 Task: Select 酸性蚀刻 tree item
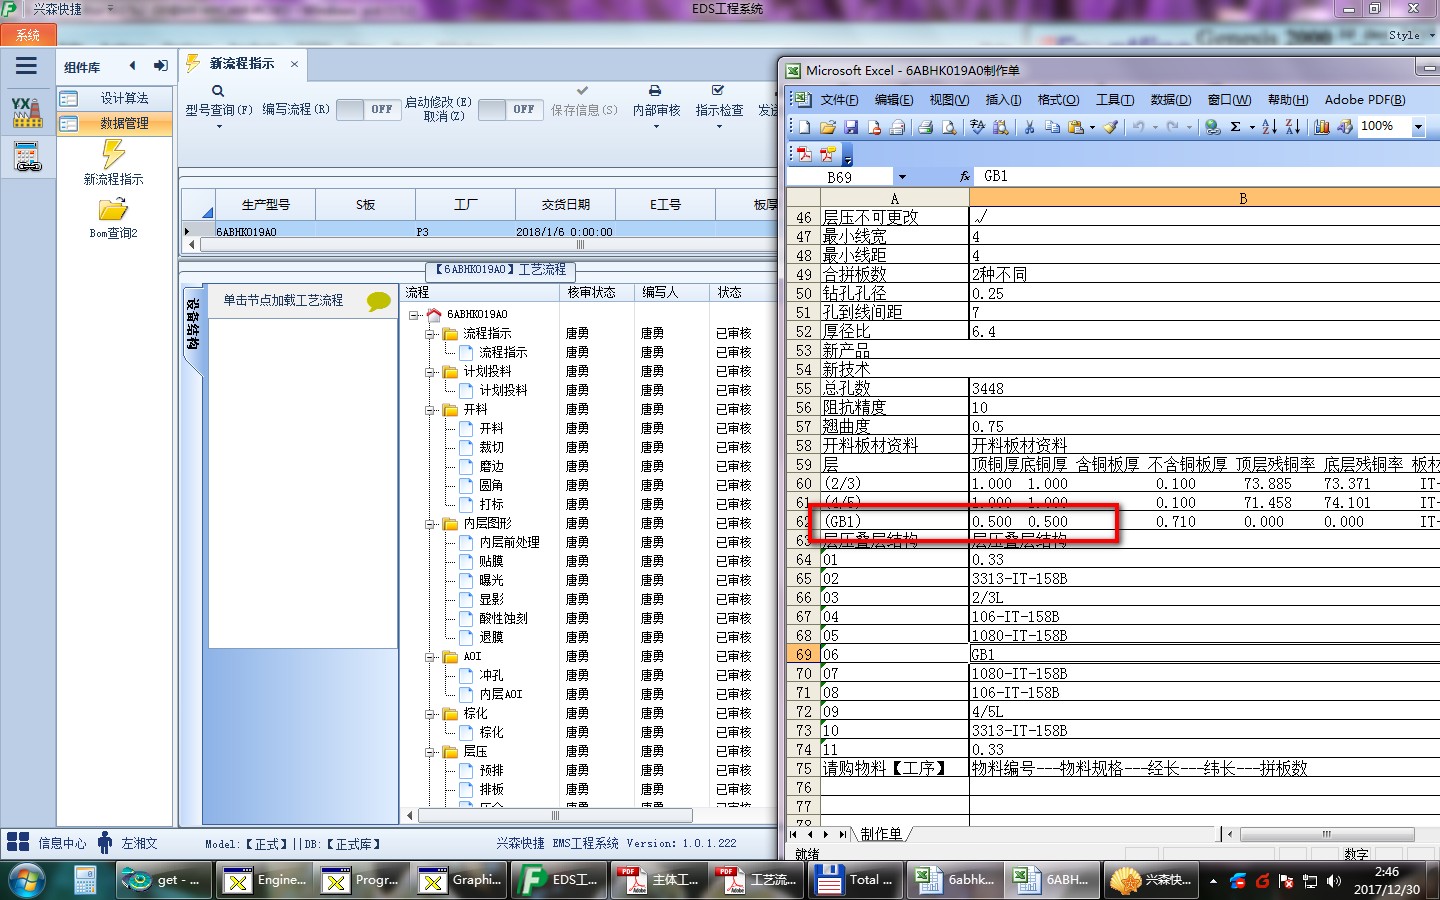(503, 619)
